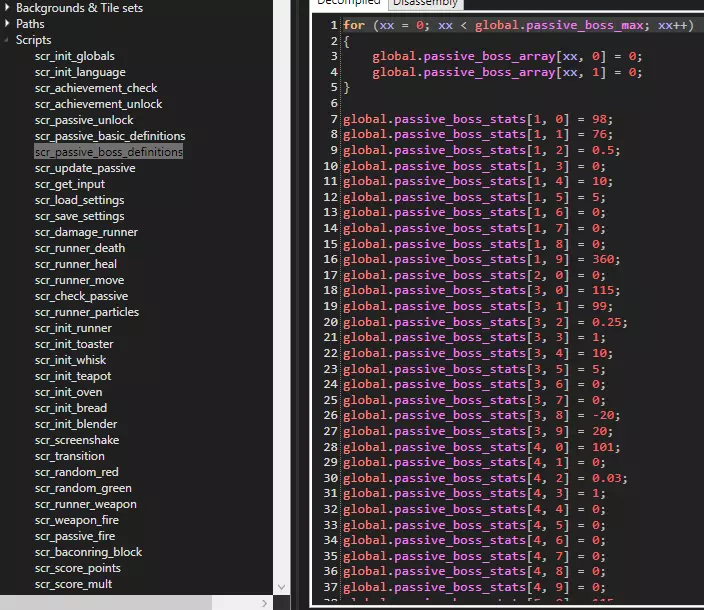Place cursor on line 26 value -20
The height and width of the screenshot is (610, 704).
tap(603, 415)
